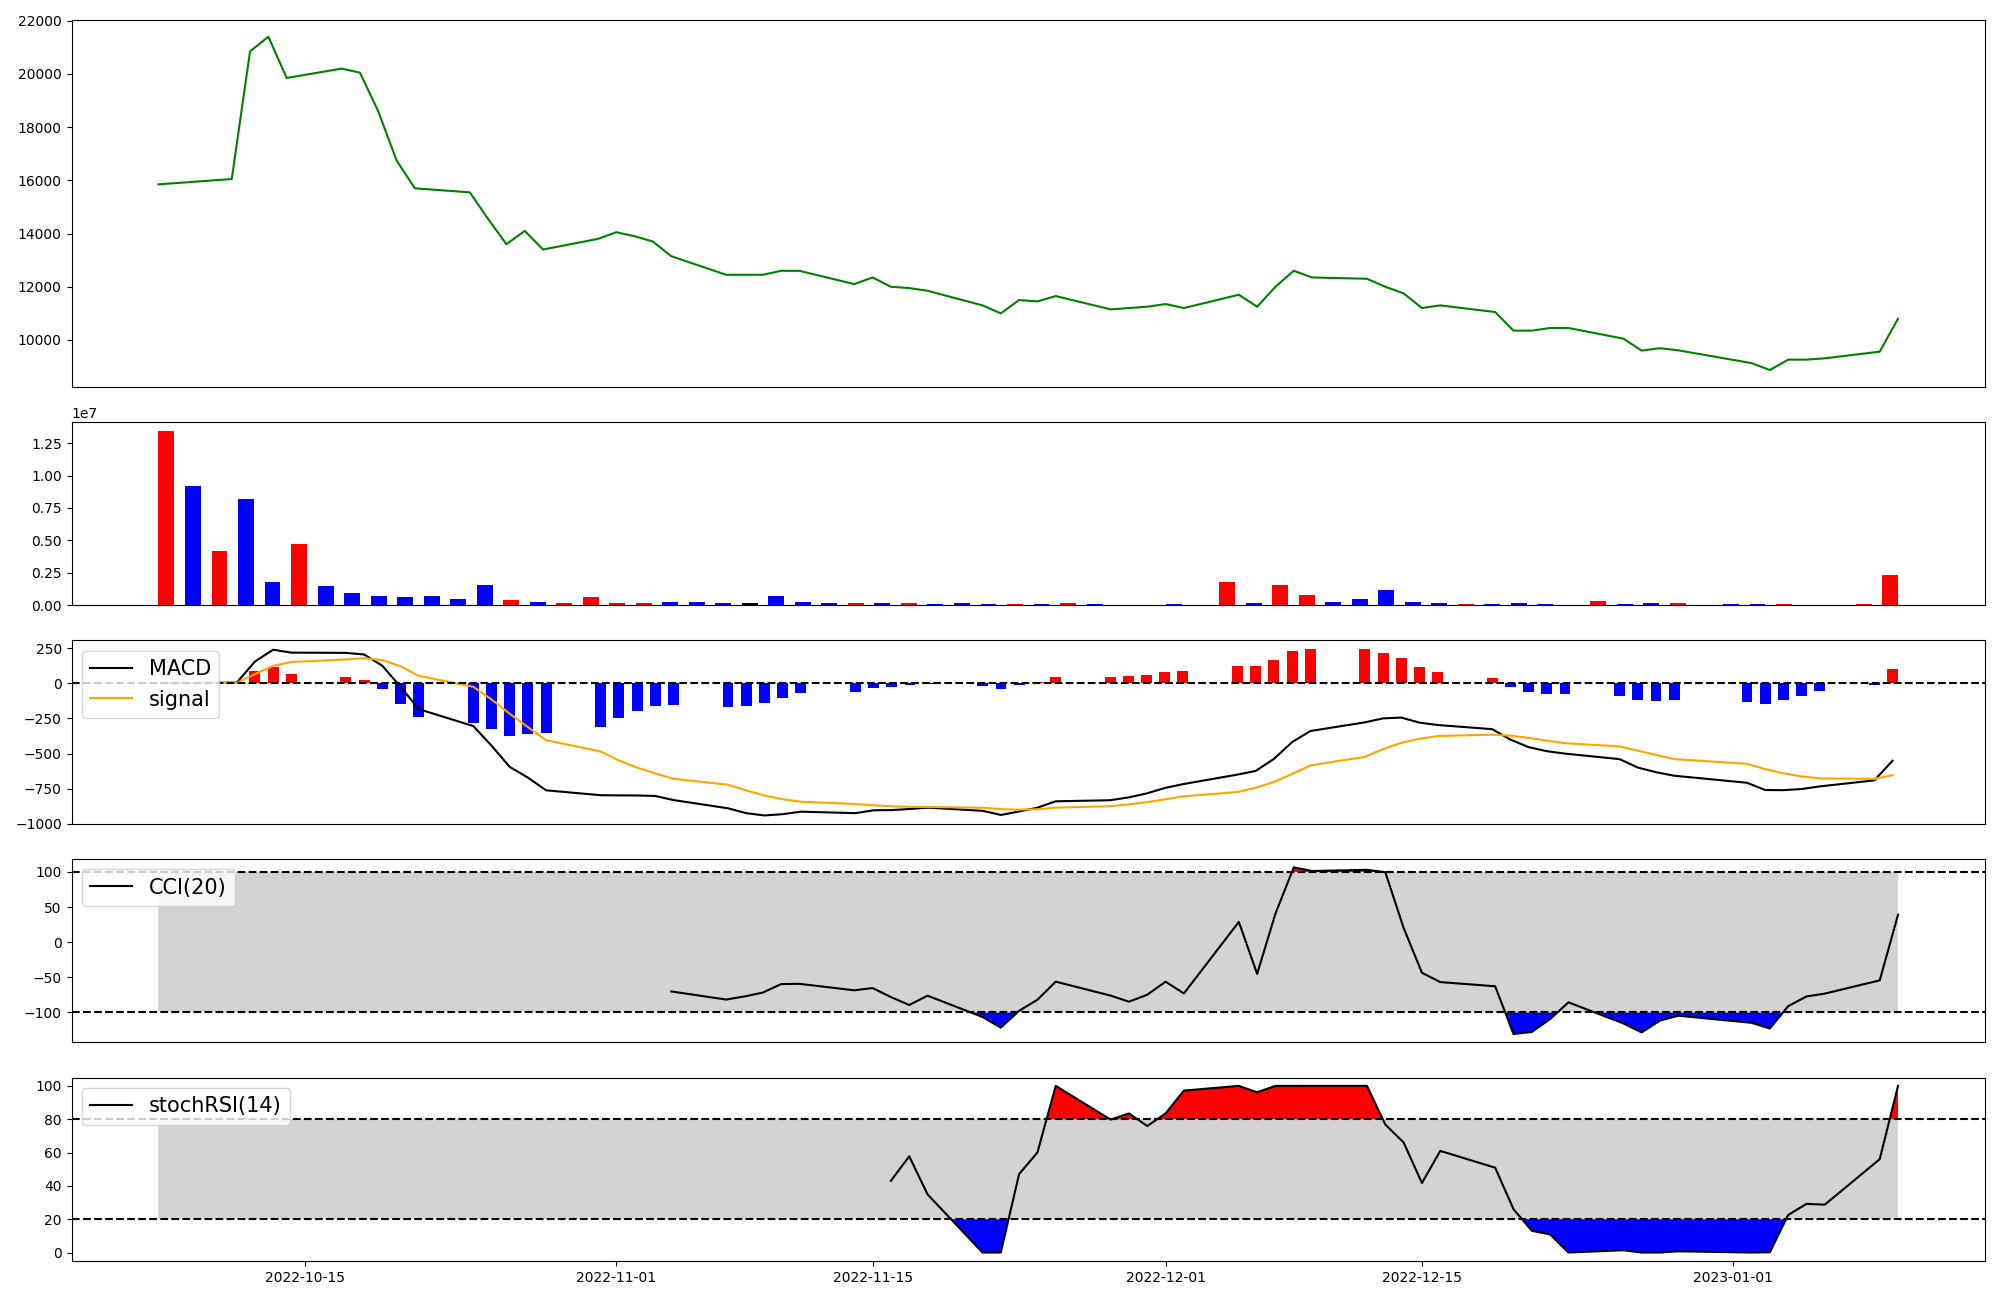Image resolution: width=2000 pixels, height=1300 pixels.
Task: Click the peak of the green price line
Action: pos(268,37)
